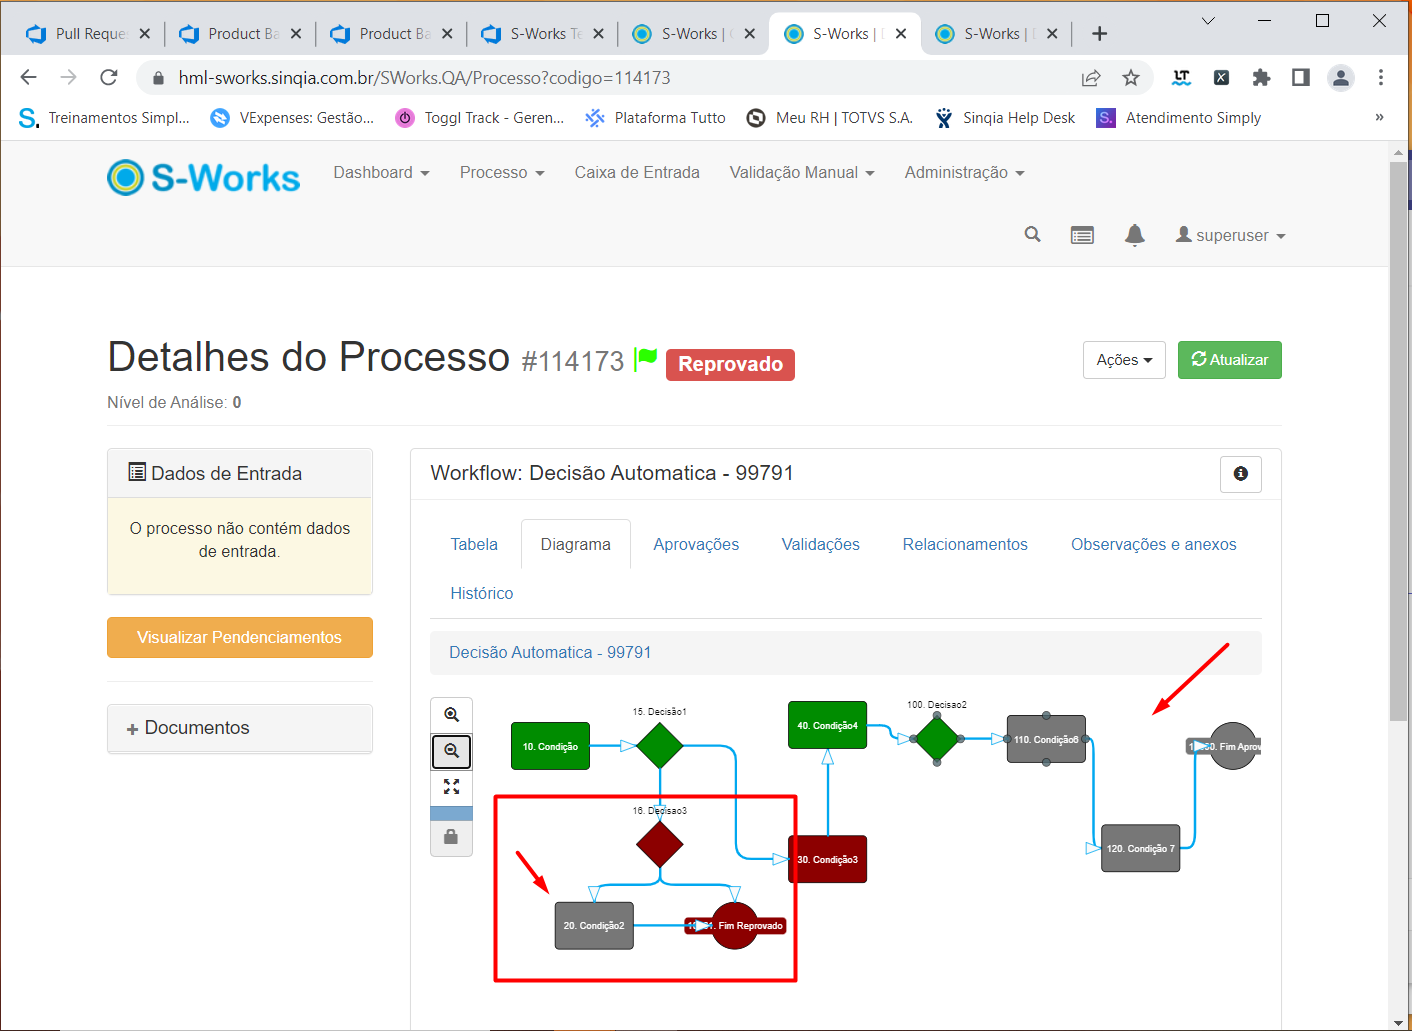The width and height of the screenshot is (1412, 1031).
Task: Select node 40. Condição4 in diagram
Action: (827, 725)
